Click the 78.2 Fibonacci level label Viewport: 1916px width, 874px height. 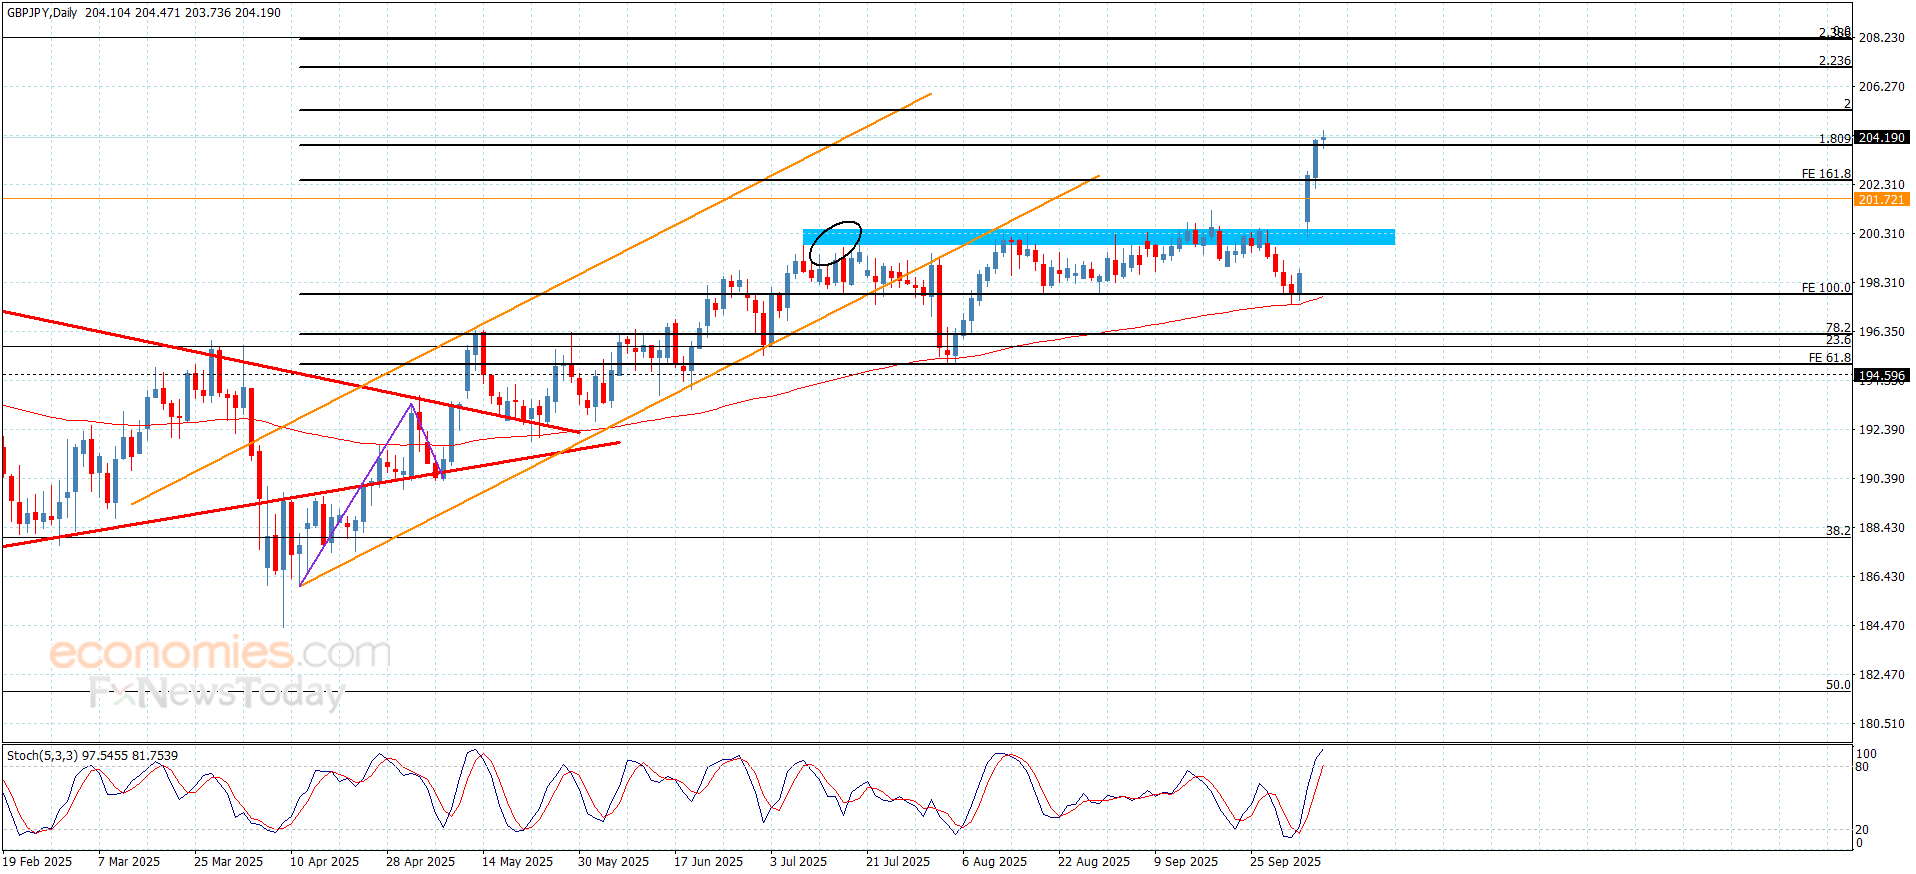click(x=1838, y=328)
